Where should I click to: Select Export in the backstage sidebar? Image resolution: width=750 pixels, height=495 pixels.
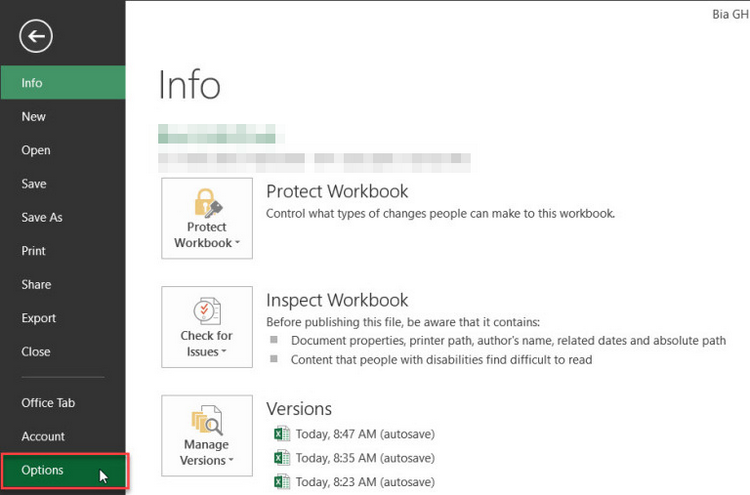(x=63, y=318)
